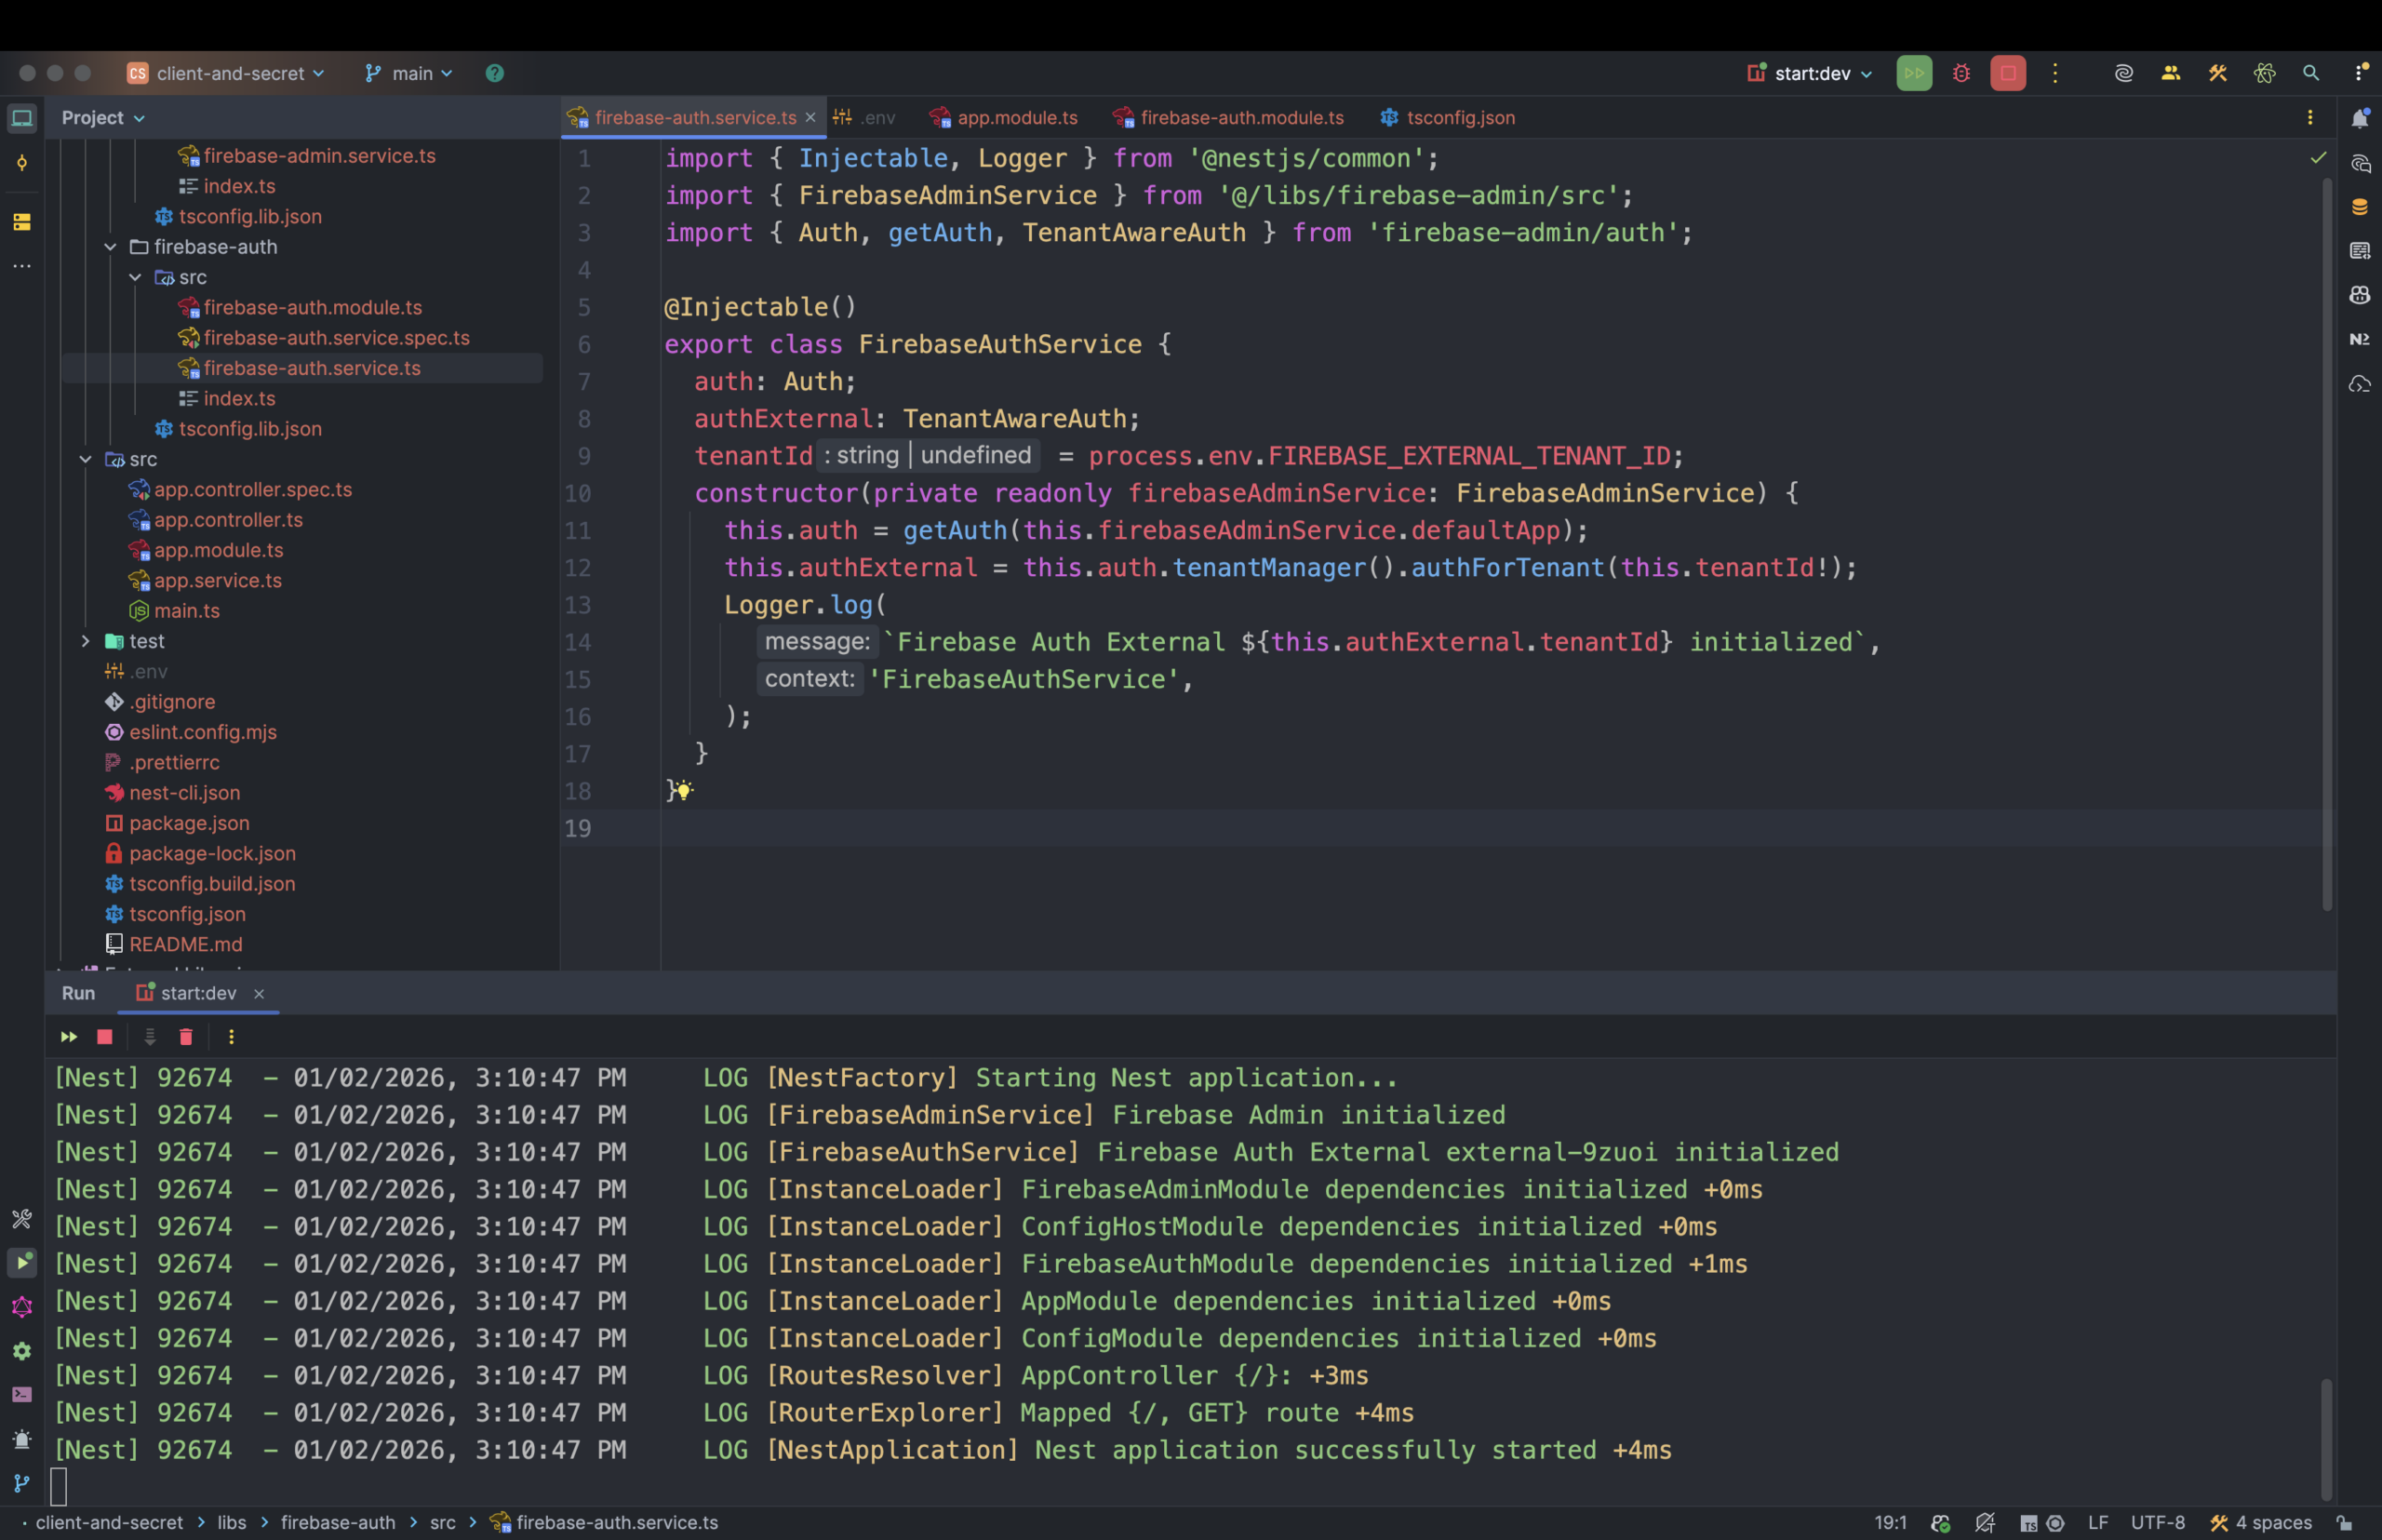Open Search Everywhere magnifier icon
The image size is (2382, 1540).
(2310, 73)
